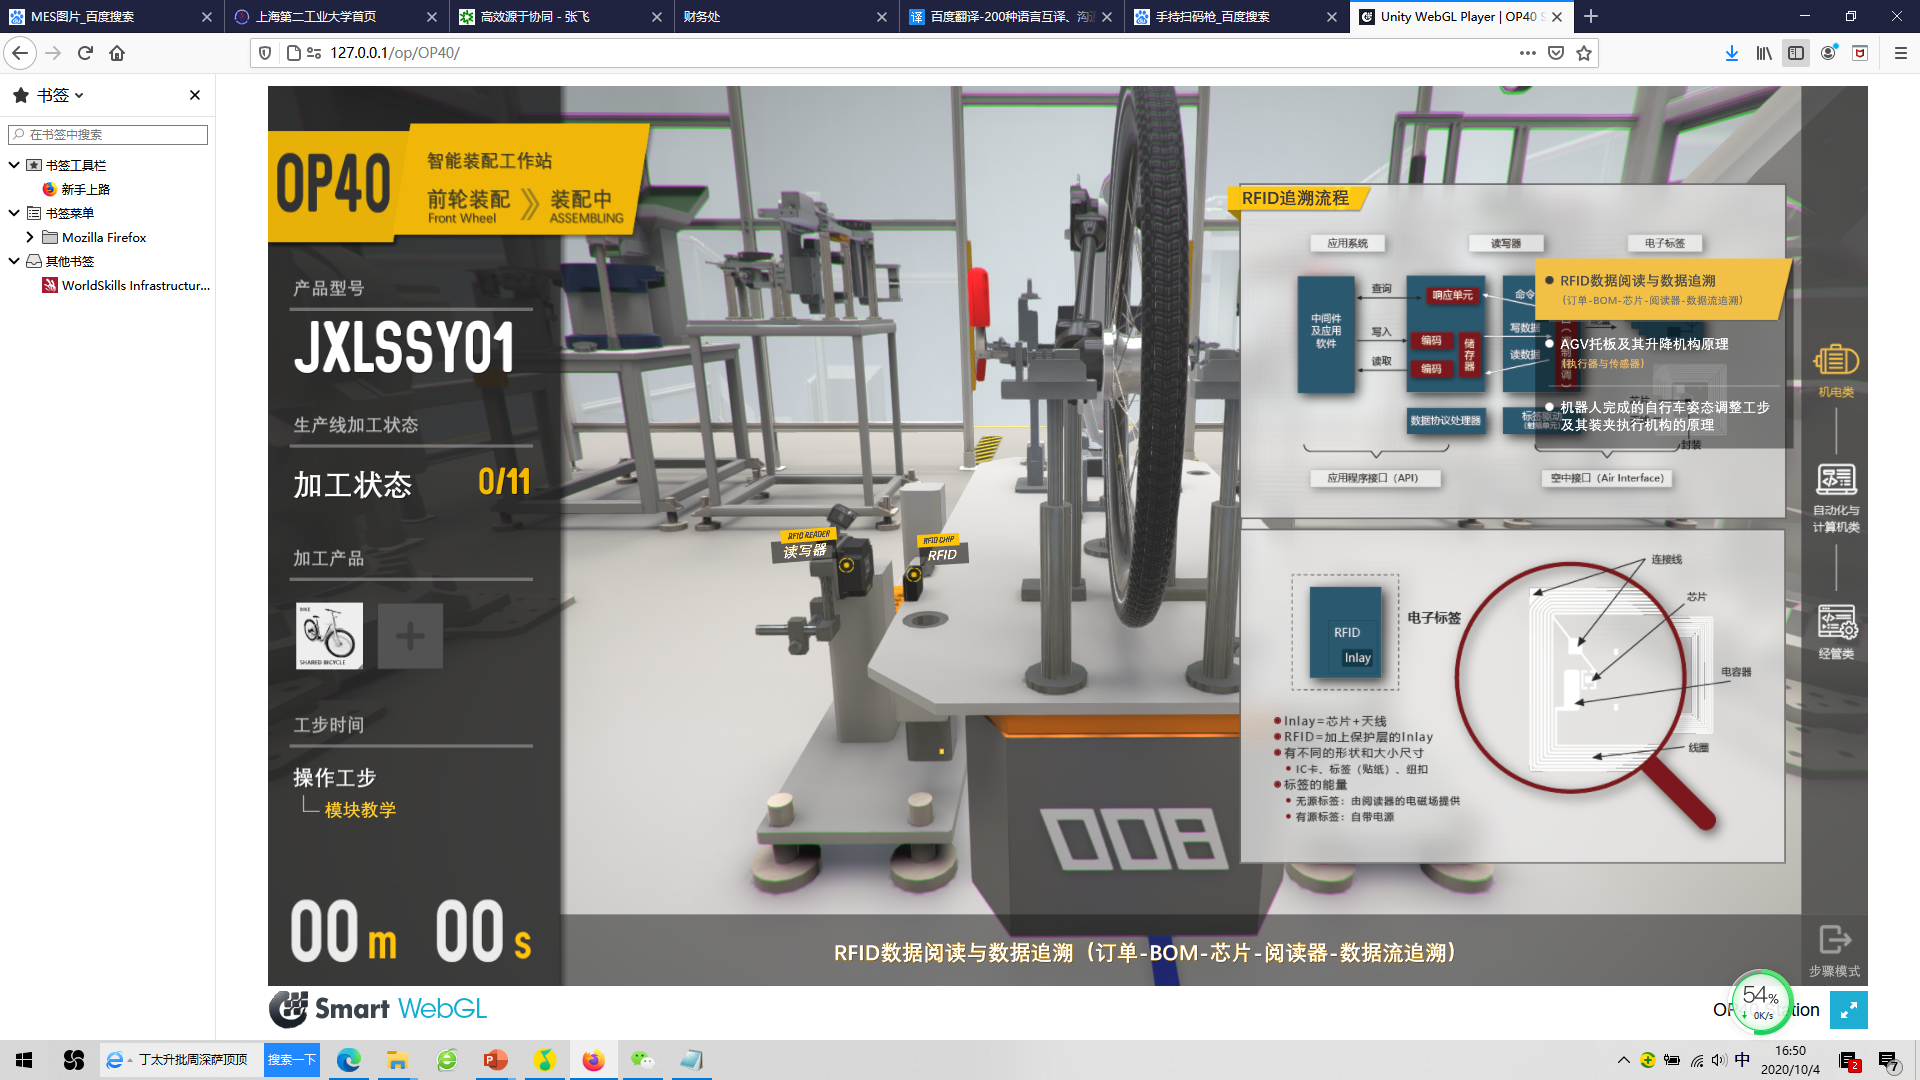Image resolution: width=1920 pixels, height=1080 pixels.
Task: Select the shared bicycle product thumbnail
Action: (329, 635)
